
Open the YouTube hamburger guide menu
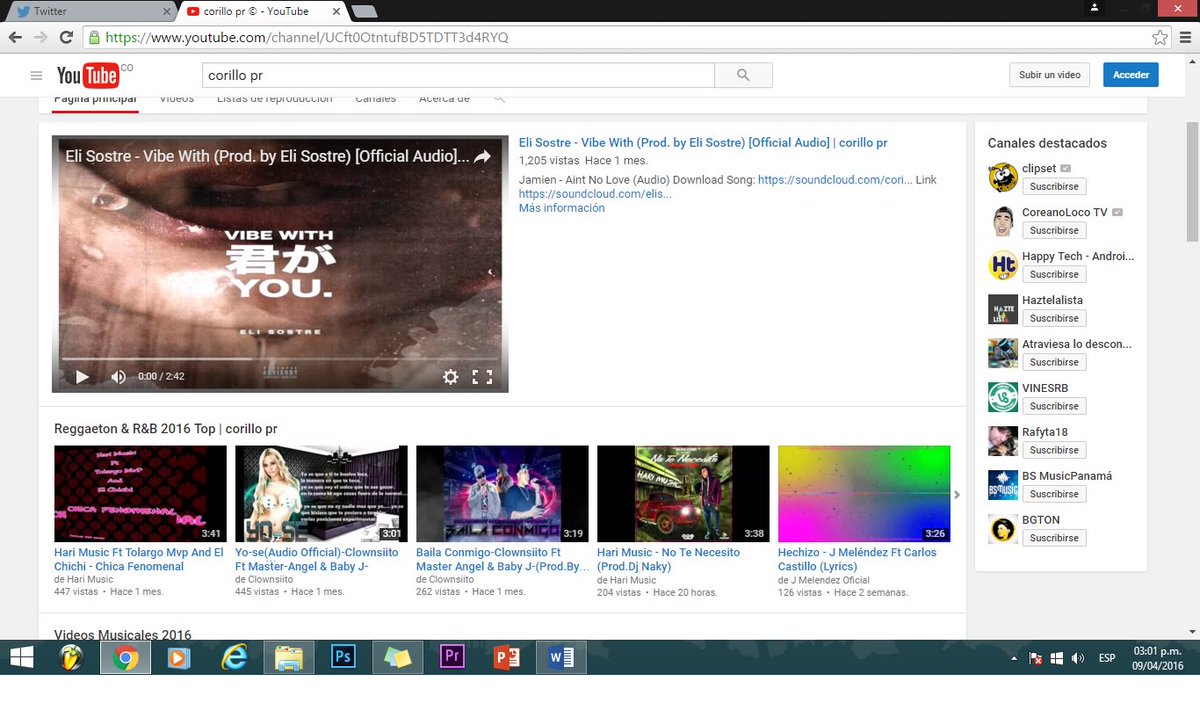coord(36,76)
